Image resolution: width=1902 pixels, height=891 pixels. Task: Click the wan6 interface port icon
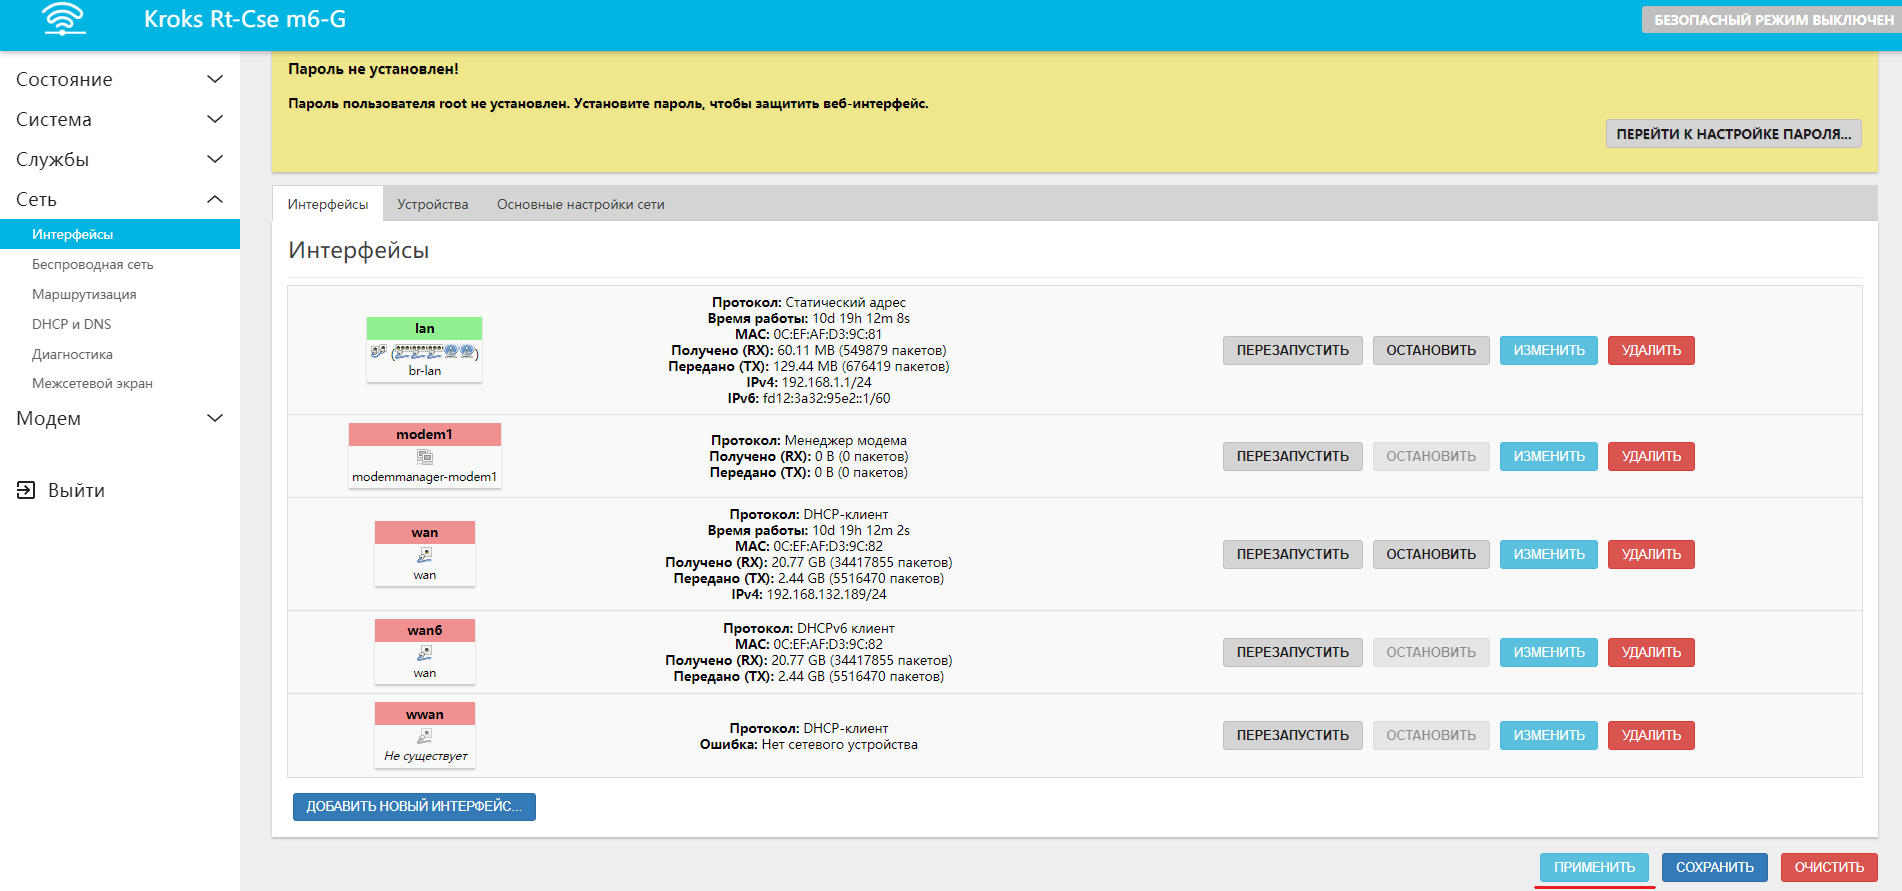pyautogui.click(x=425, y=653)
